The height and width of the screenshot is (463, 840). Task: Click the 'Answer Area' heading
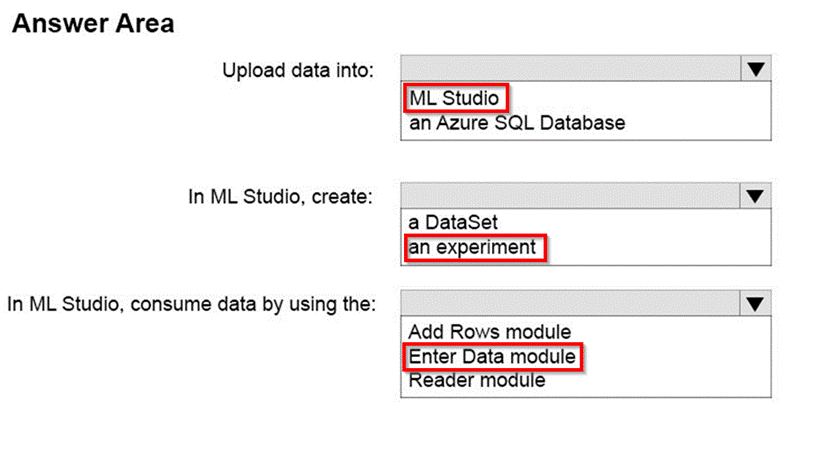[x=93, y=24]
